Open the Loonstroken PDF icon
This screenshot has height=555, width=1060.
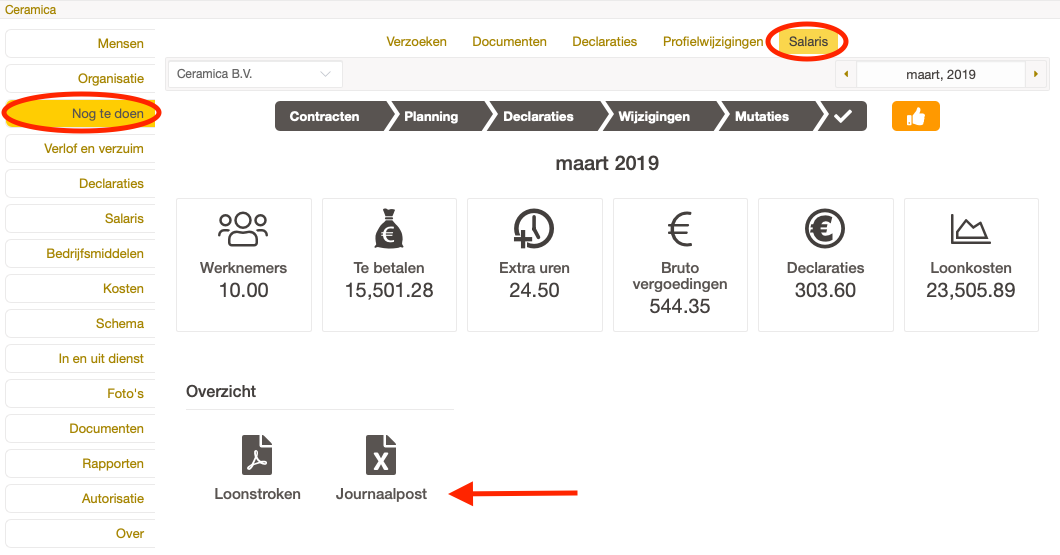coord(257,455)
